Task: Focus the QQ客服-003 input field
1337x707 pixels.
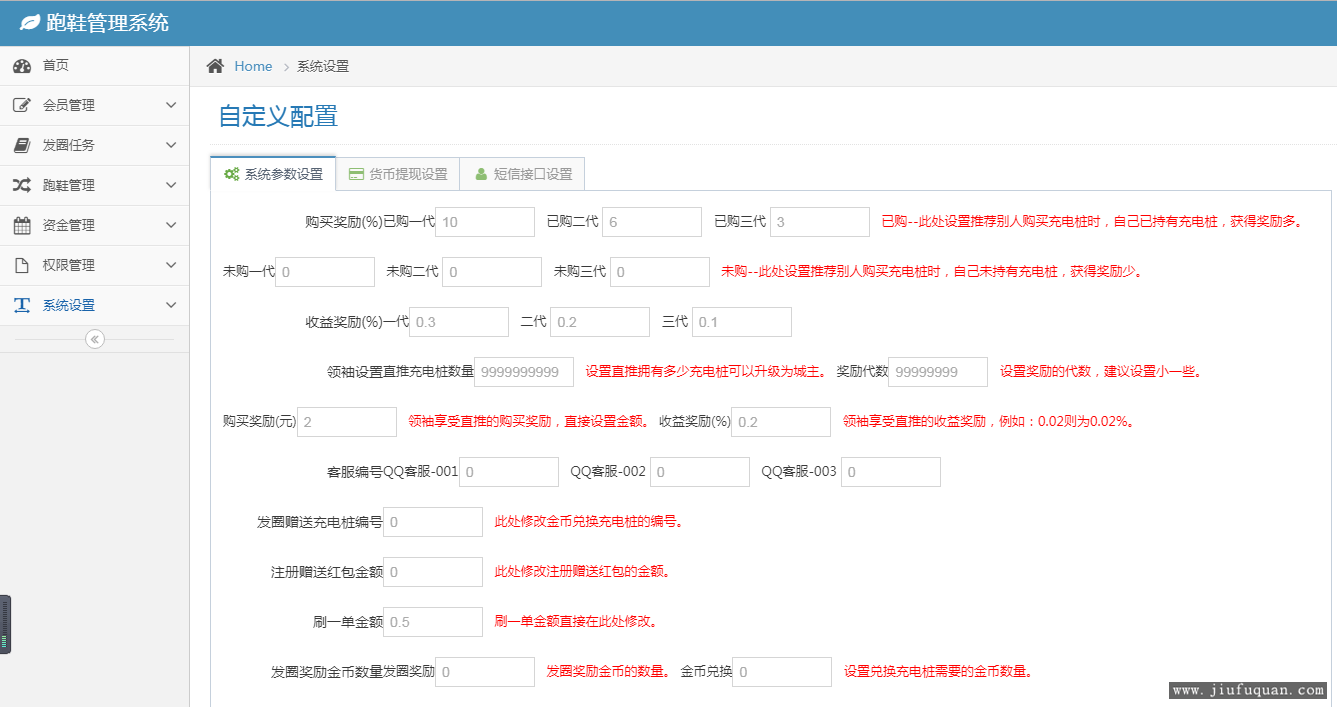Action: click(891, 472)
